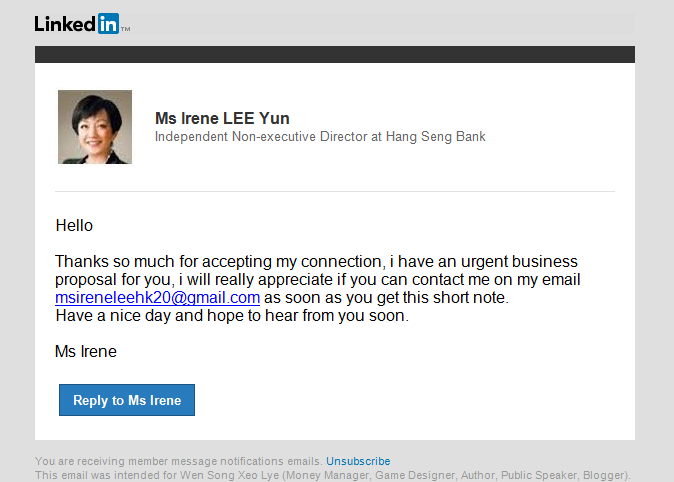Click the "Have a nice day" sentence
Viewport: 674px width, 482px height.
pos(232,316)
